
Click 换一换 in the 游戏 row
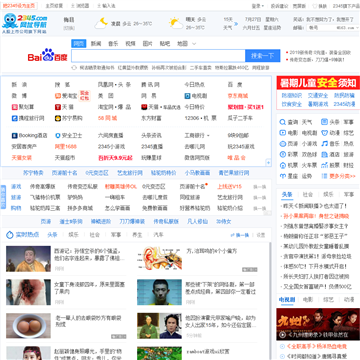pyautogui.click(x=260, y=187)
